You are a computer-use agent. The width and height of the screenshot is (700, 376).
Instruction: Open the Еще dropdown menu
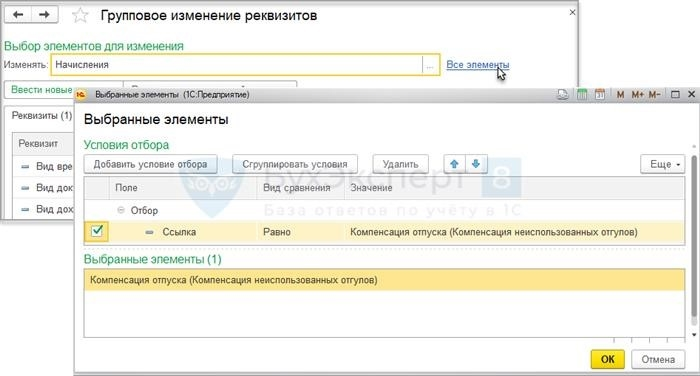tap(662, 164)
